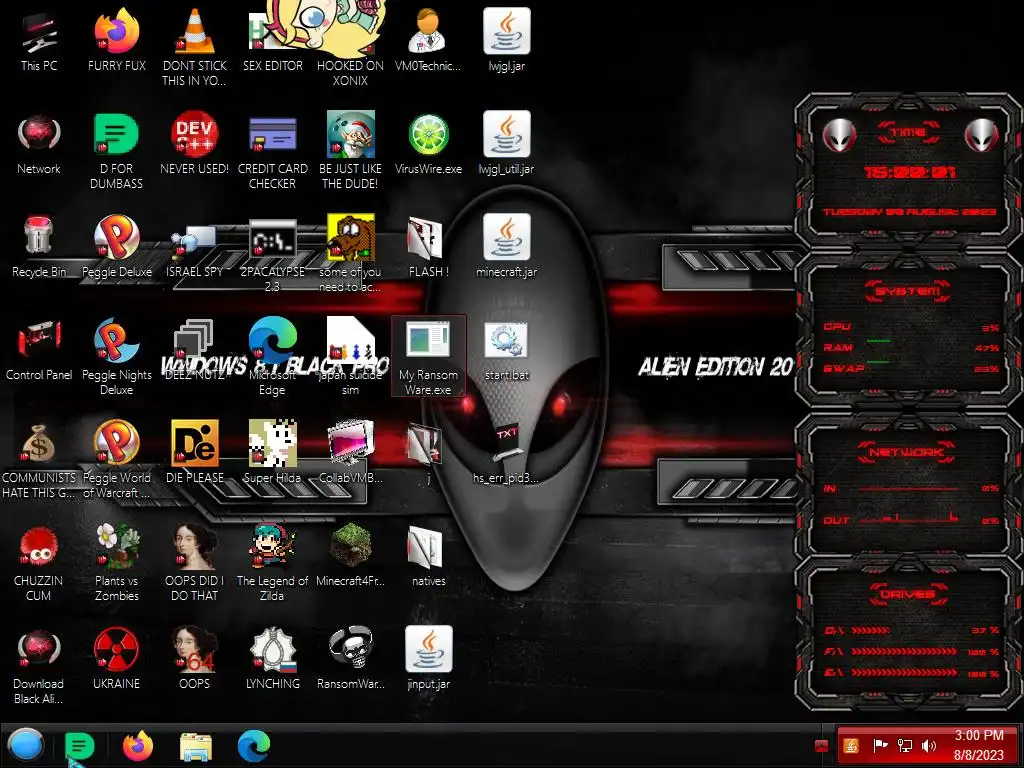Select the hs_err_pid3... text file
Viewport: 1024px width, 768px height.
(506, 453)
